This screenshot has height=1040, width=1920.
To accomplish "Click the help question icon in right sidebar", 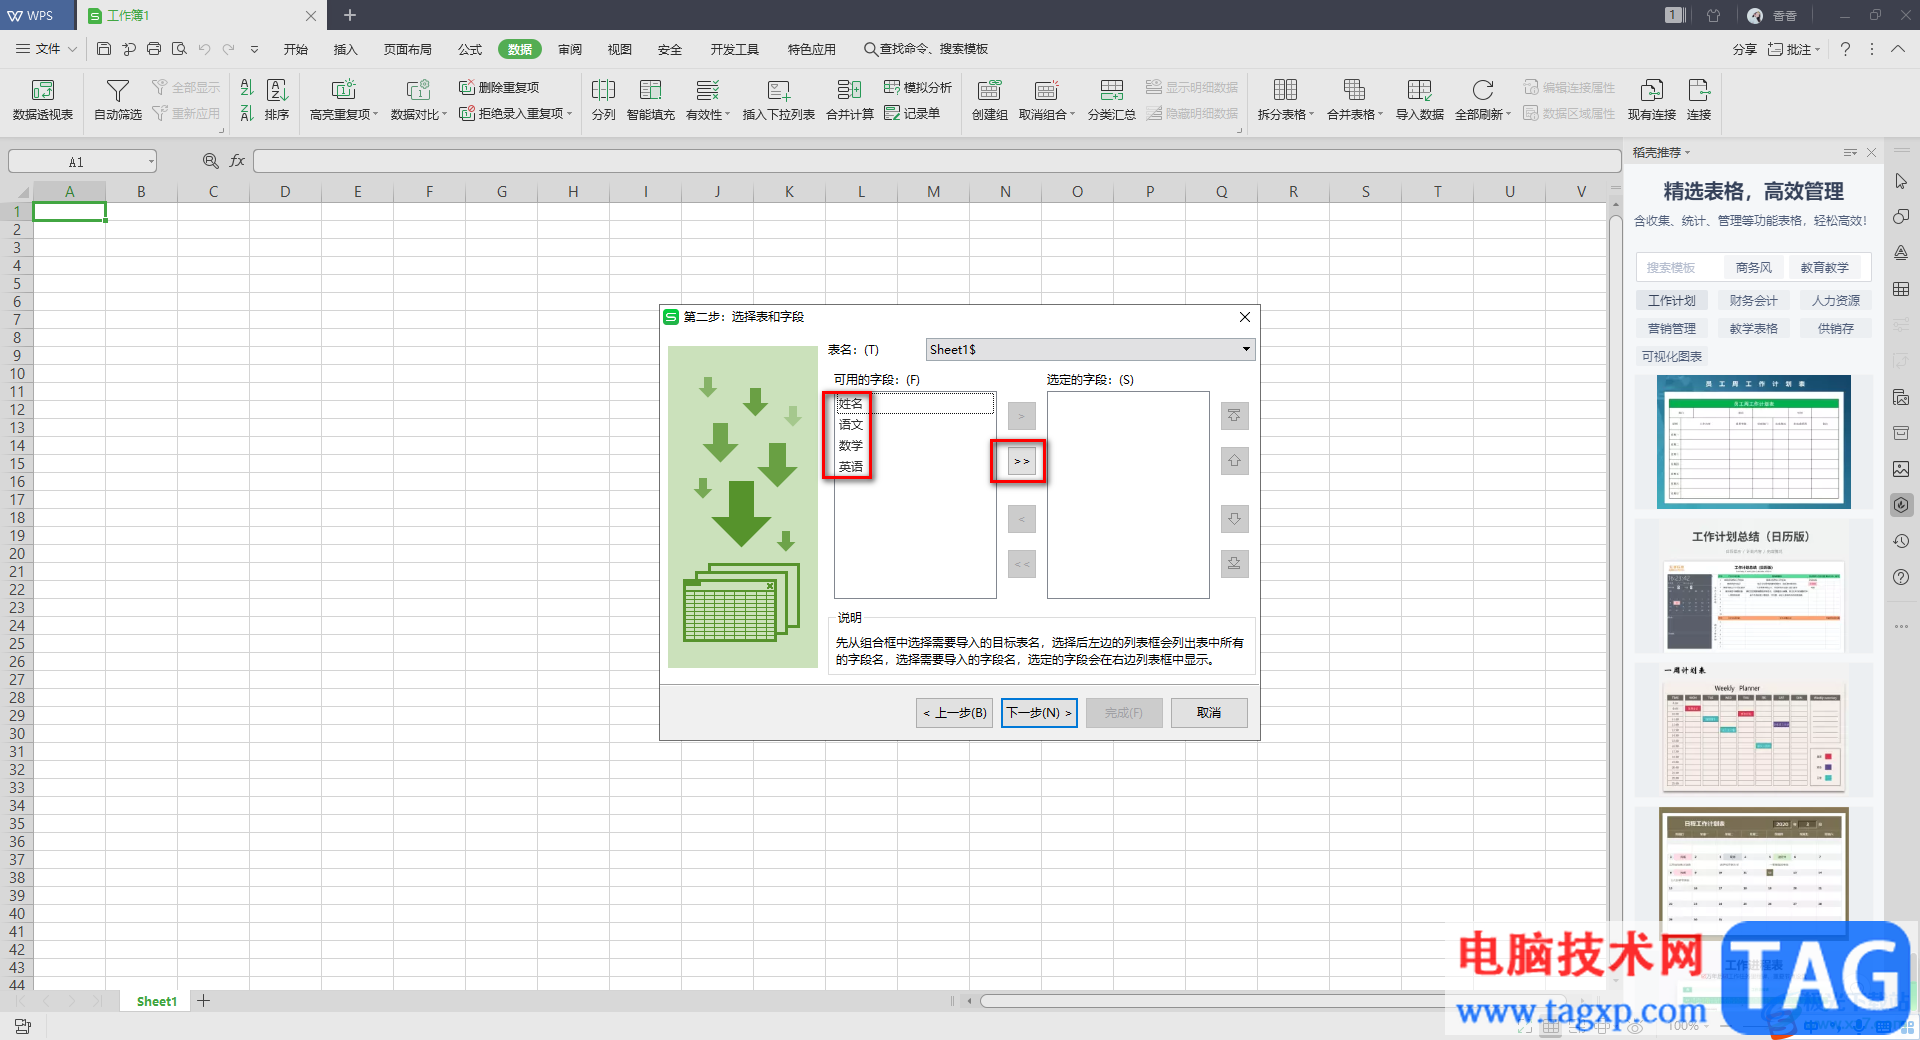I will pos(1901,577).
